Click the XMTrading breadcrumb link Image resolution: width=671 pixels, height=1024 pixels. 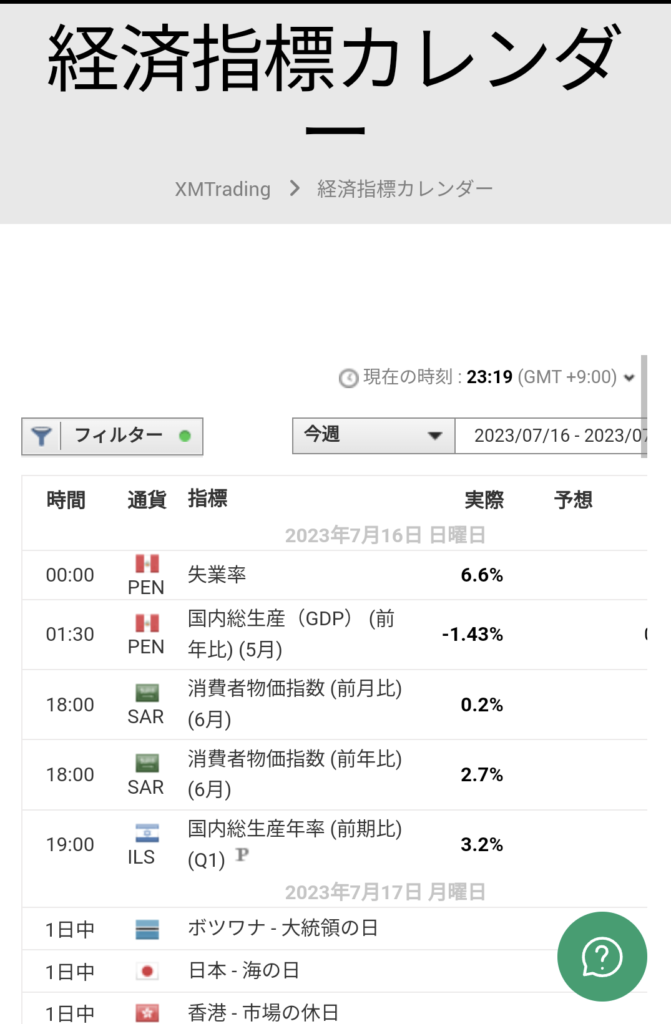pyautogui.click(x=222, y=189)
